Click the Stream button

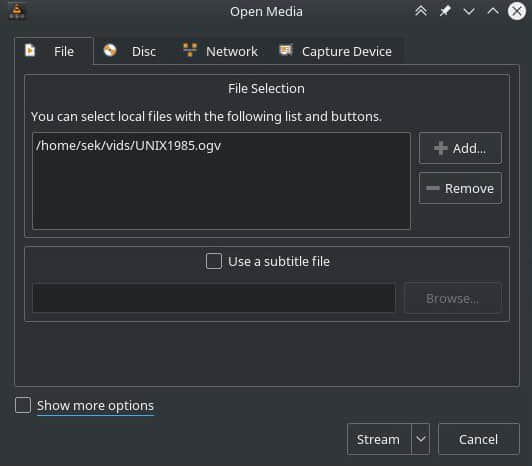pyautogui.click(x=379, y=439)
